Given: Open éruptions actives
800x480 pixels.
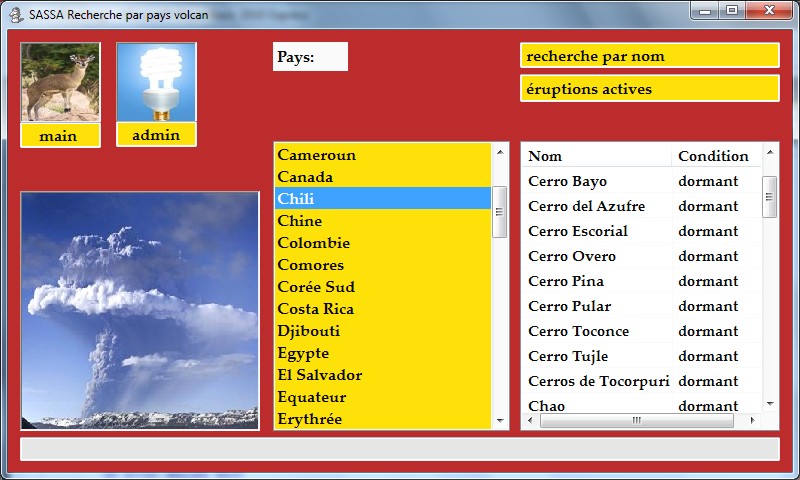Looking at the screenshot, I should 649,89.
